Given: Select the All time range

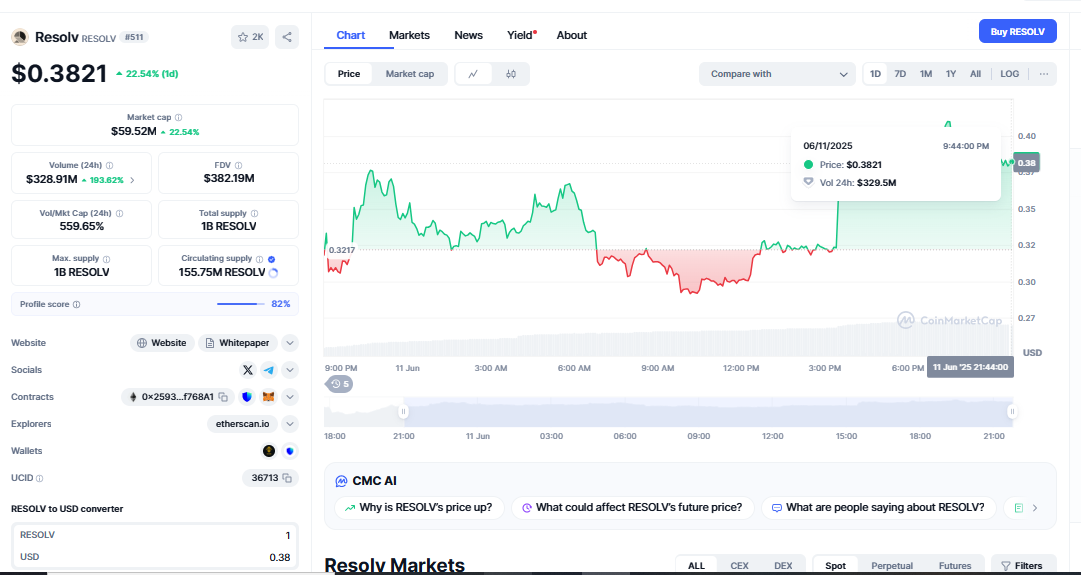Looking at the screenshot, I should coord(975,74).
